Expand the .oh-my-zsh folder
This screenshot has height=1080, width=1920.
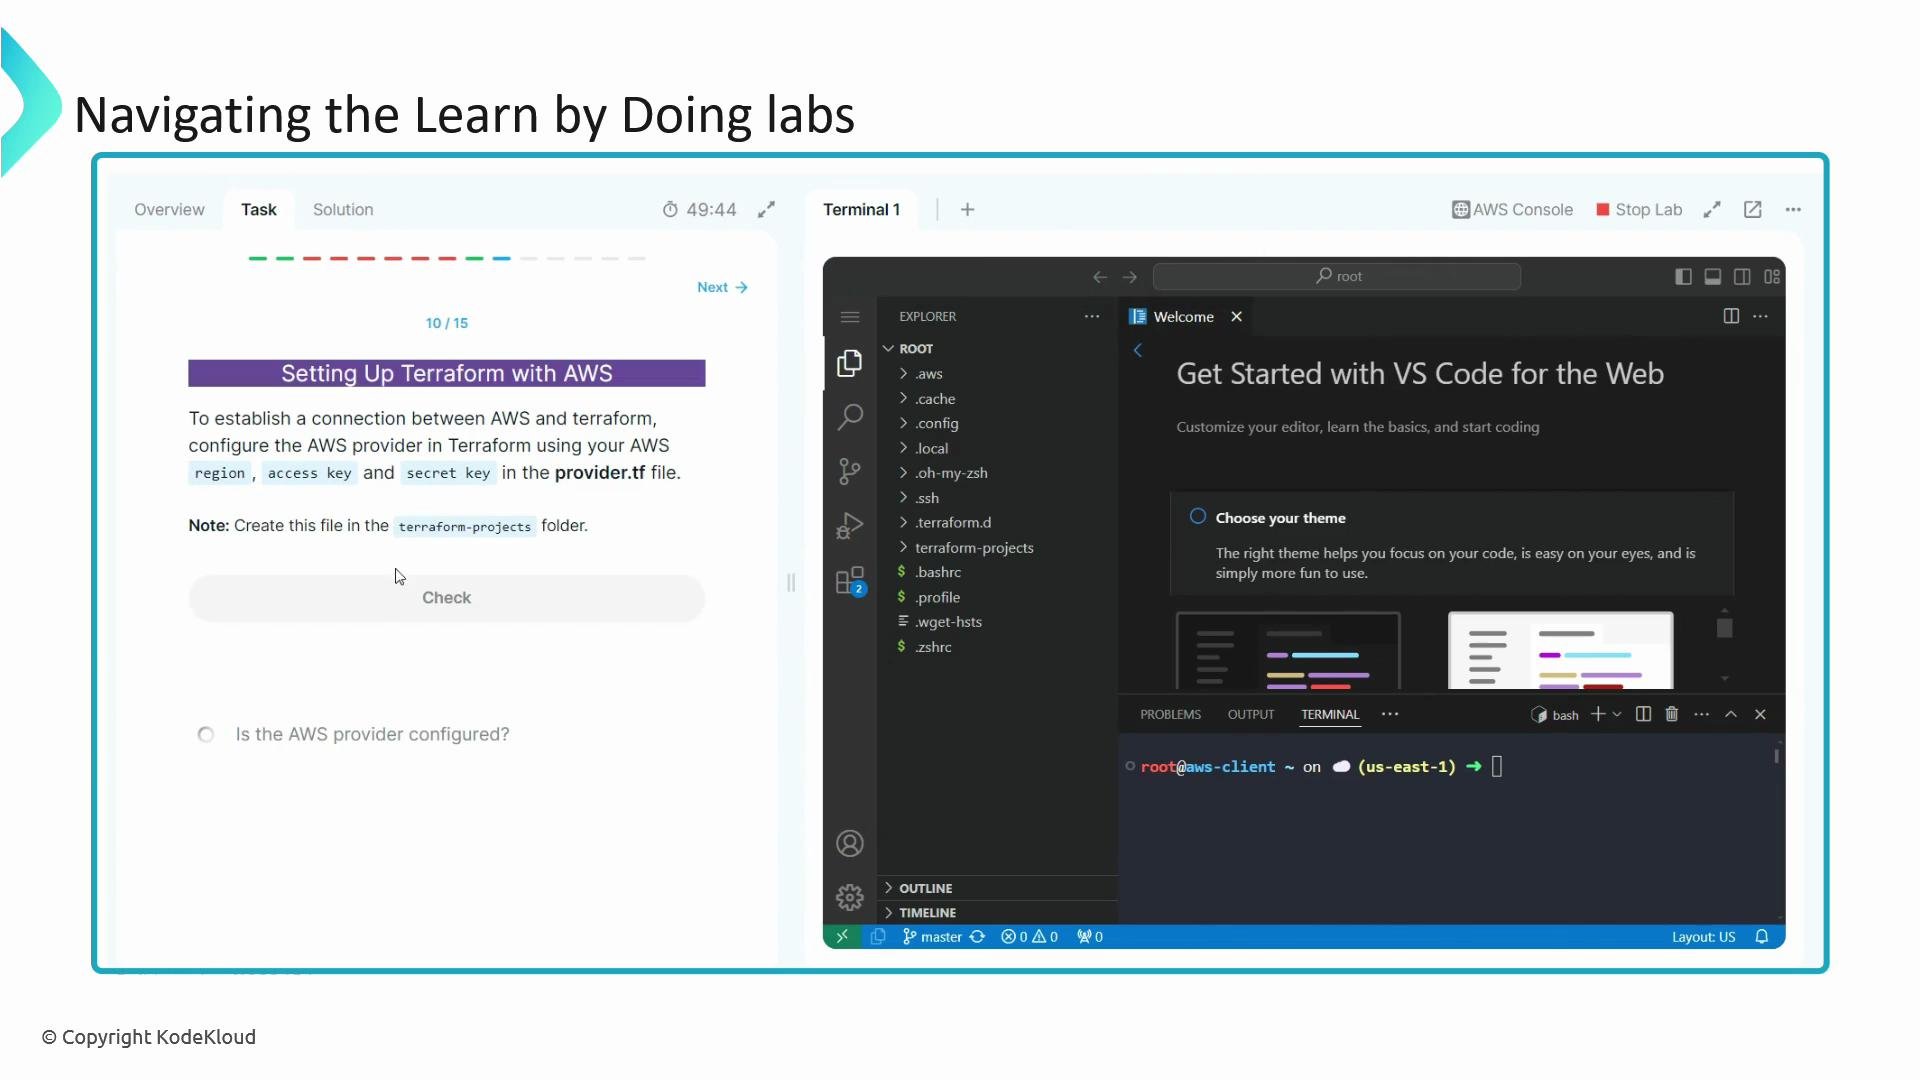951,473
